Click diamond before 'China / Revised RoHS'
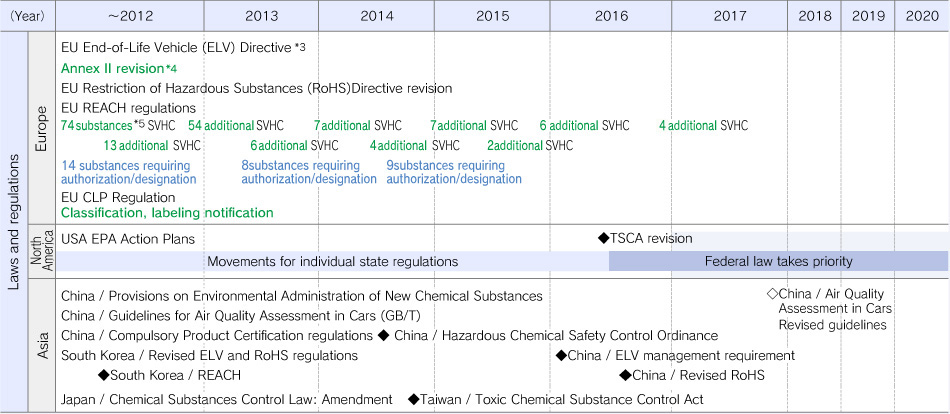 tap(626, 375)
